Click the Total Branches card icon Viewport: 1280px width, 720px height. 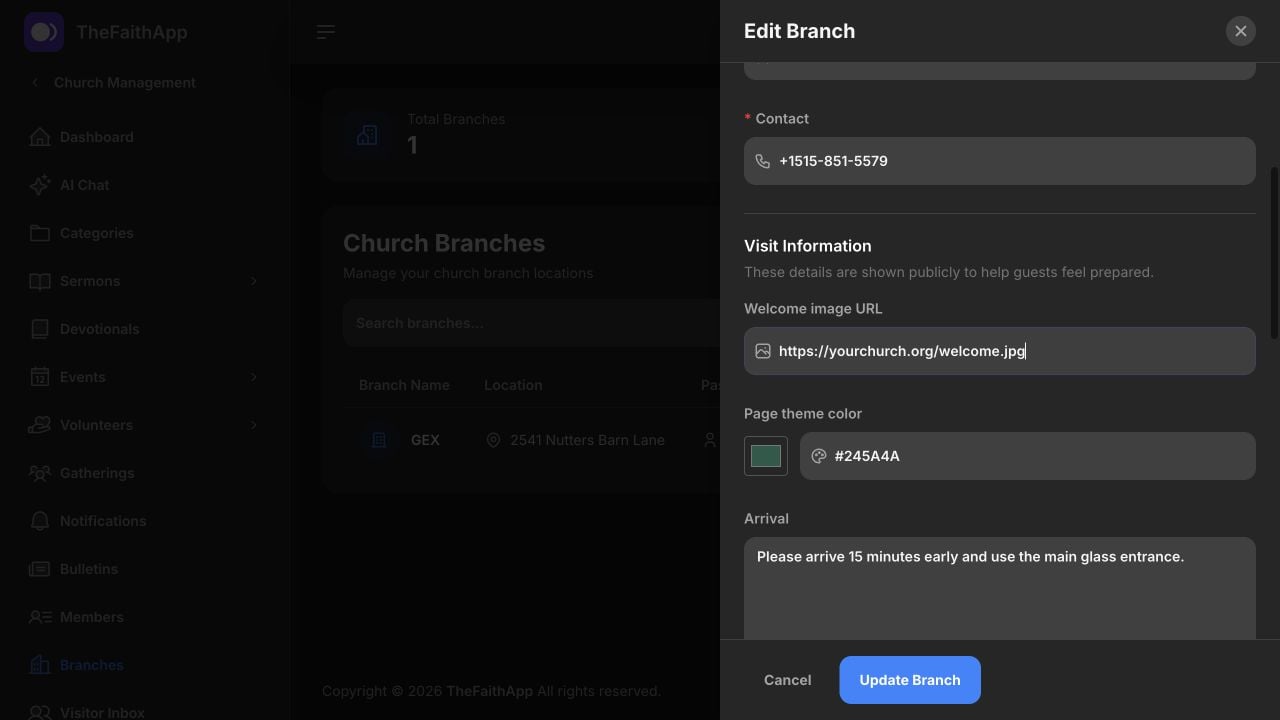(x=367, y=134)
